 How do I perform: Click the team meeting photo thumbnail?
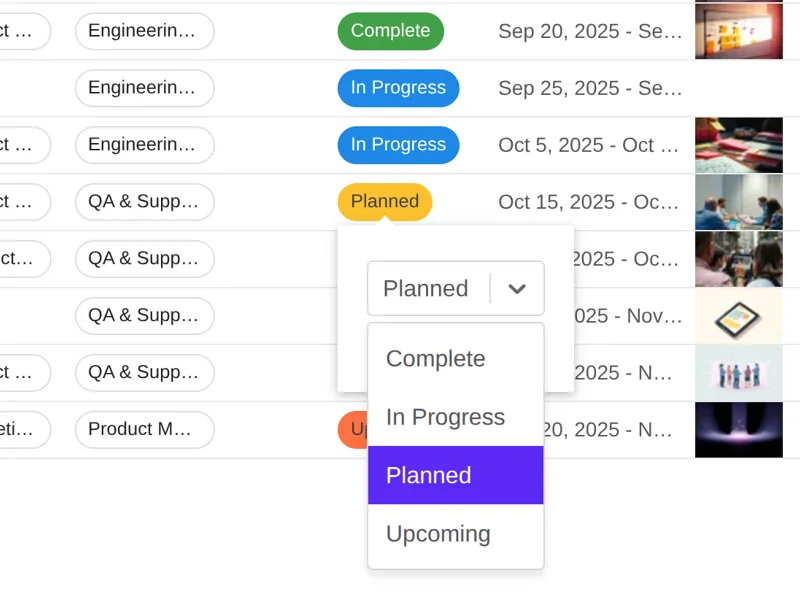[x=738, y=202]
